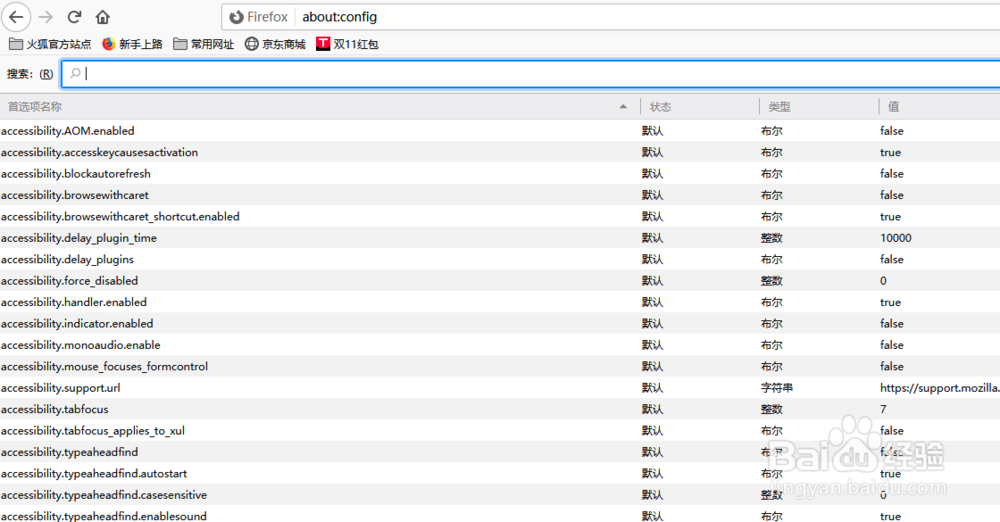This screenshot has height=522, width=1000.
Task: Select accessibility.handler.enabled row
Action: click(x=500, y=302)
